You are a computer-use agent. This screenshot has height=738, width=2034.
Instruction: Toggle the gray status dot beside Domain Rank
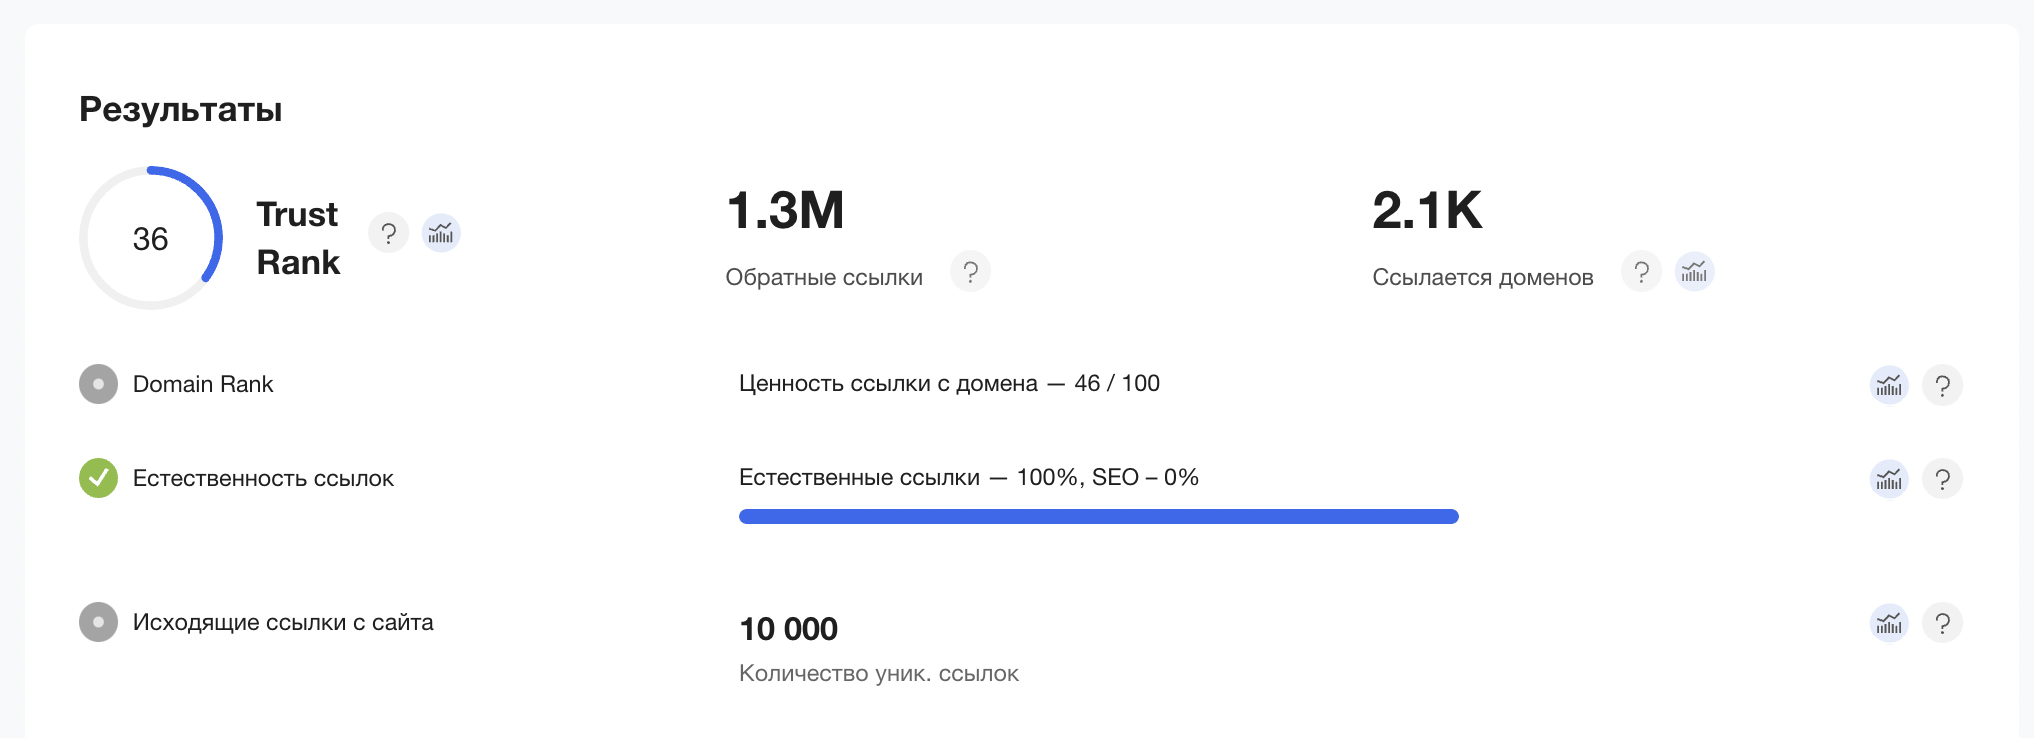97,384
